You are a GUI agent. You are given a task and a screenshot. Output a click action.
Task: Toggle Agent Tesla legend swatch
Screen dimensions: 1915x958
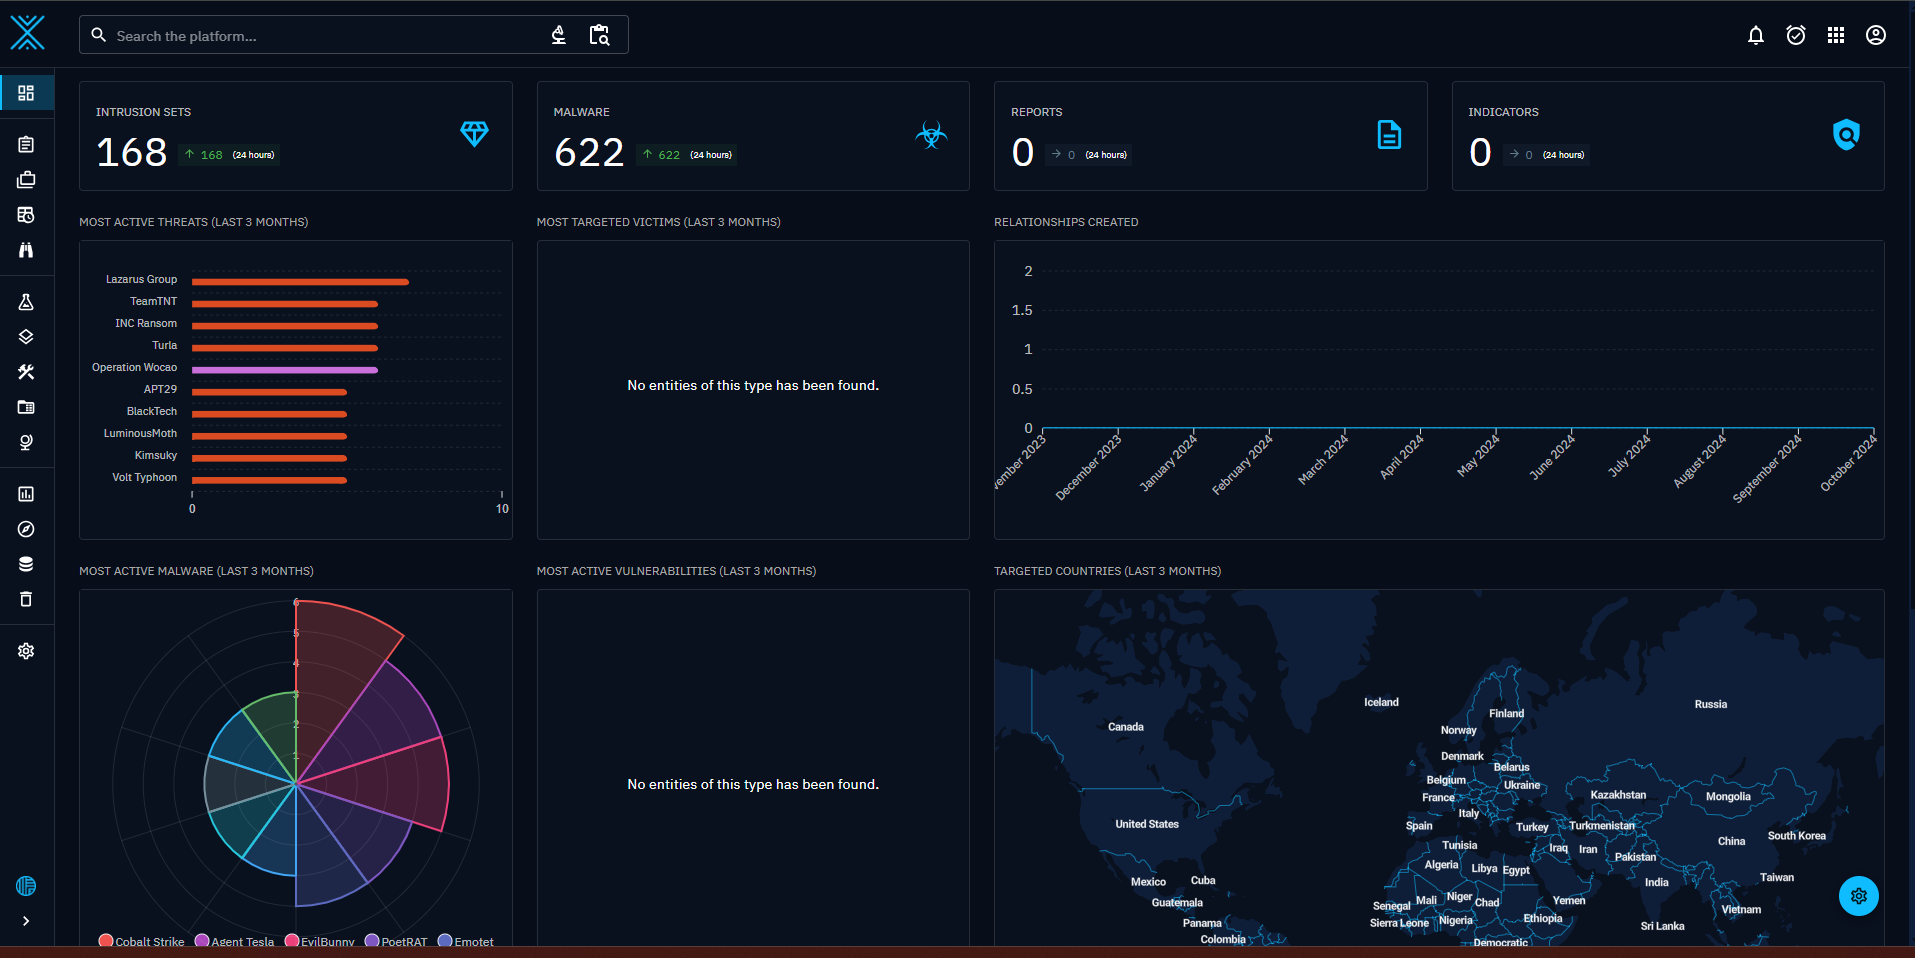tap(202, 941)
